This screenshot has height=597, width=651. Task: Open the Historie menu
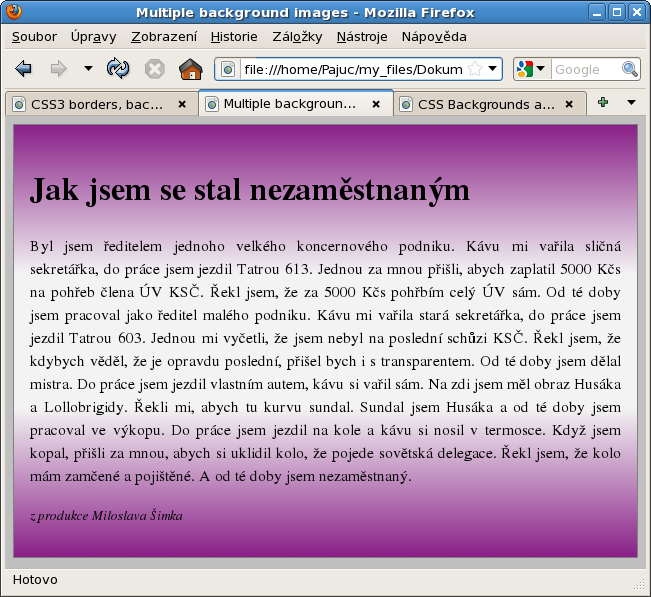[x=234, y=37]
